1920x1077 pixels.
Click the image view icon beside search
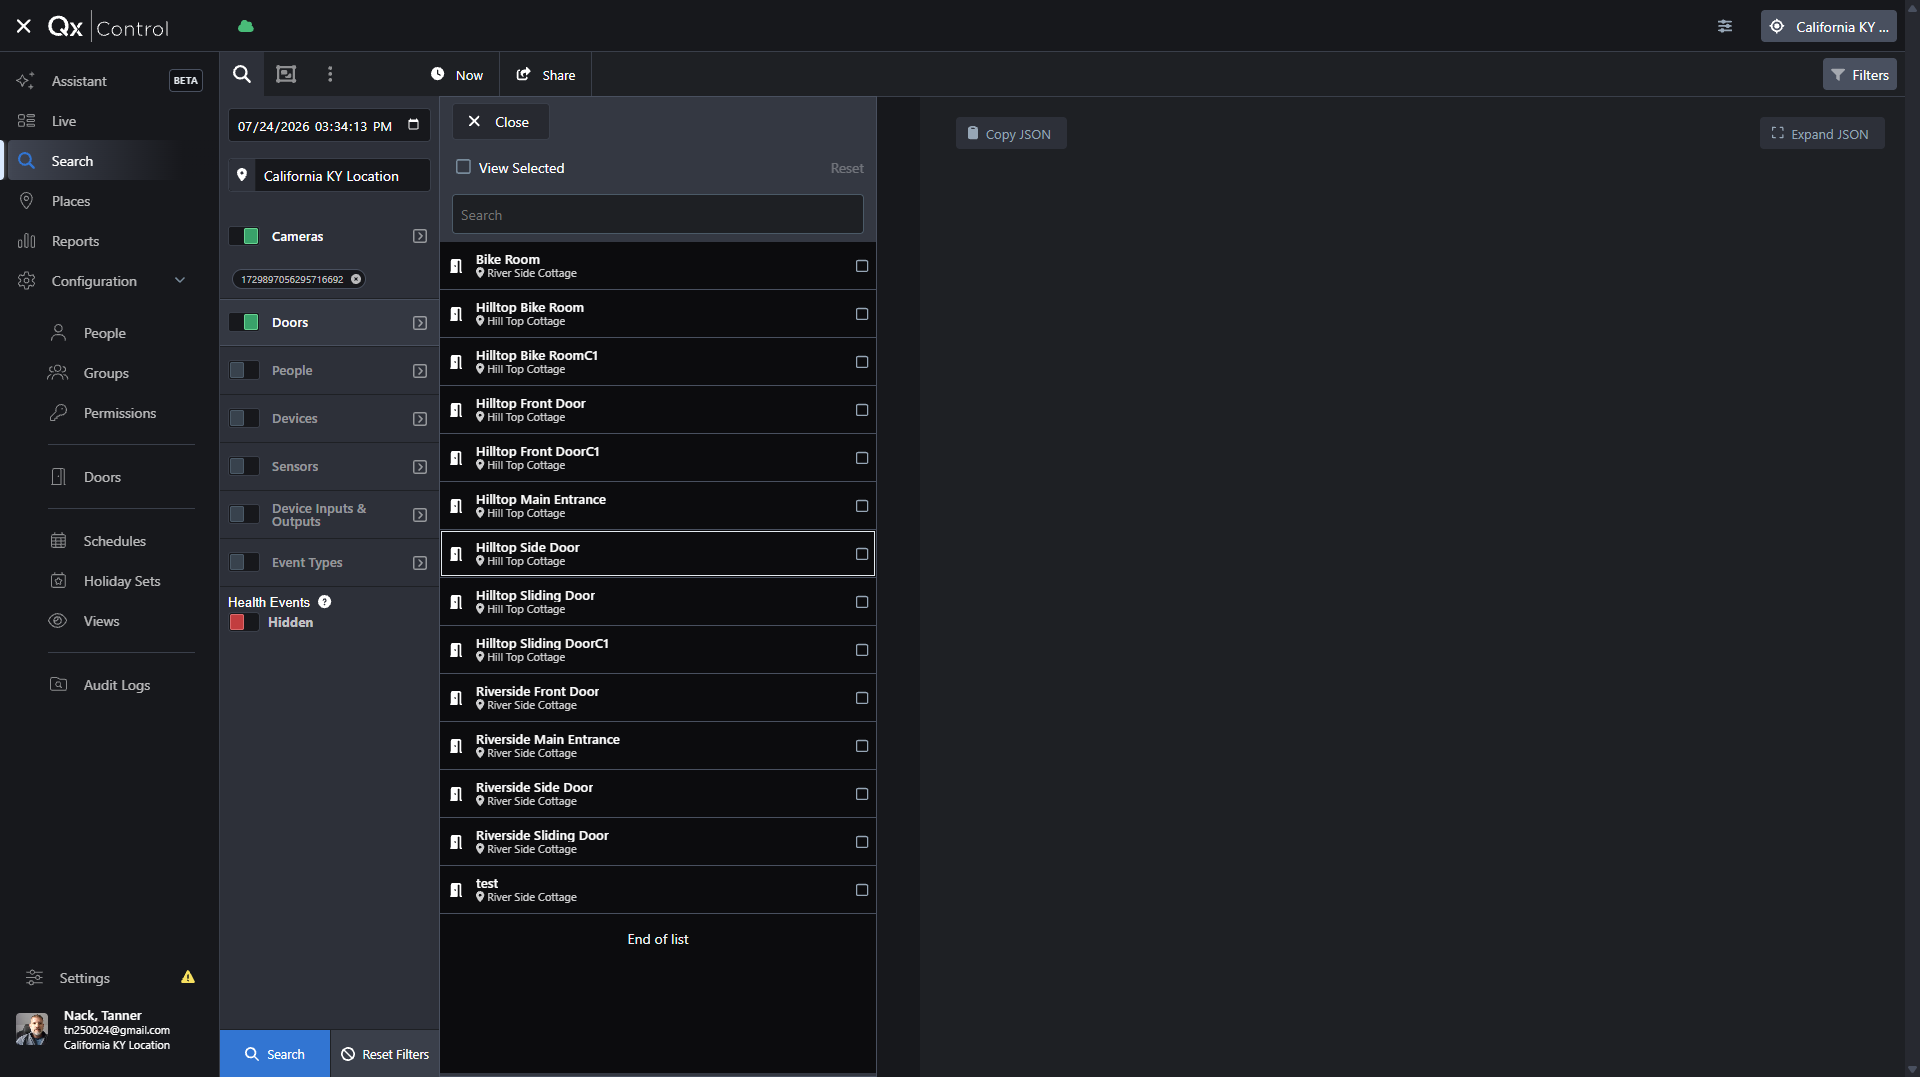(286, 74)
